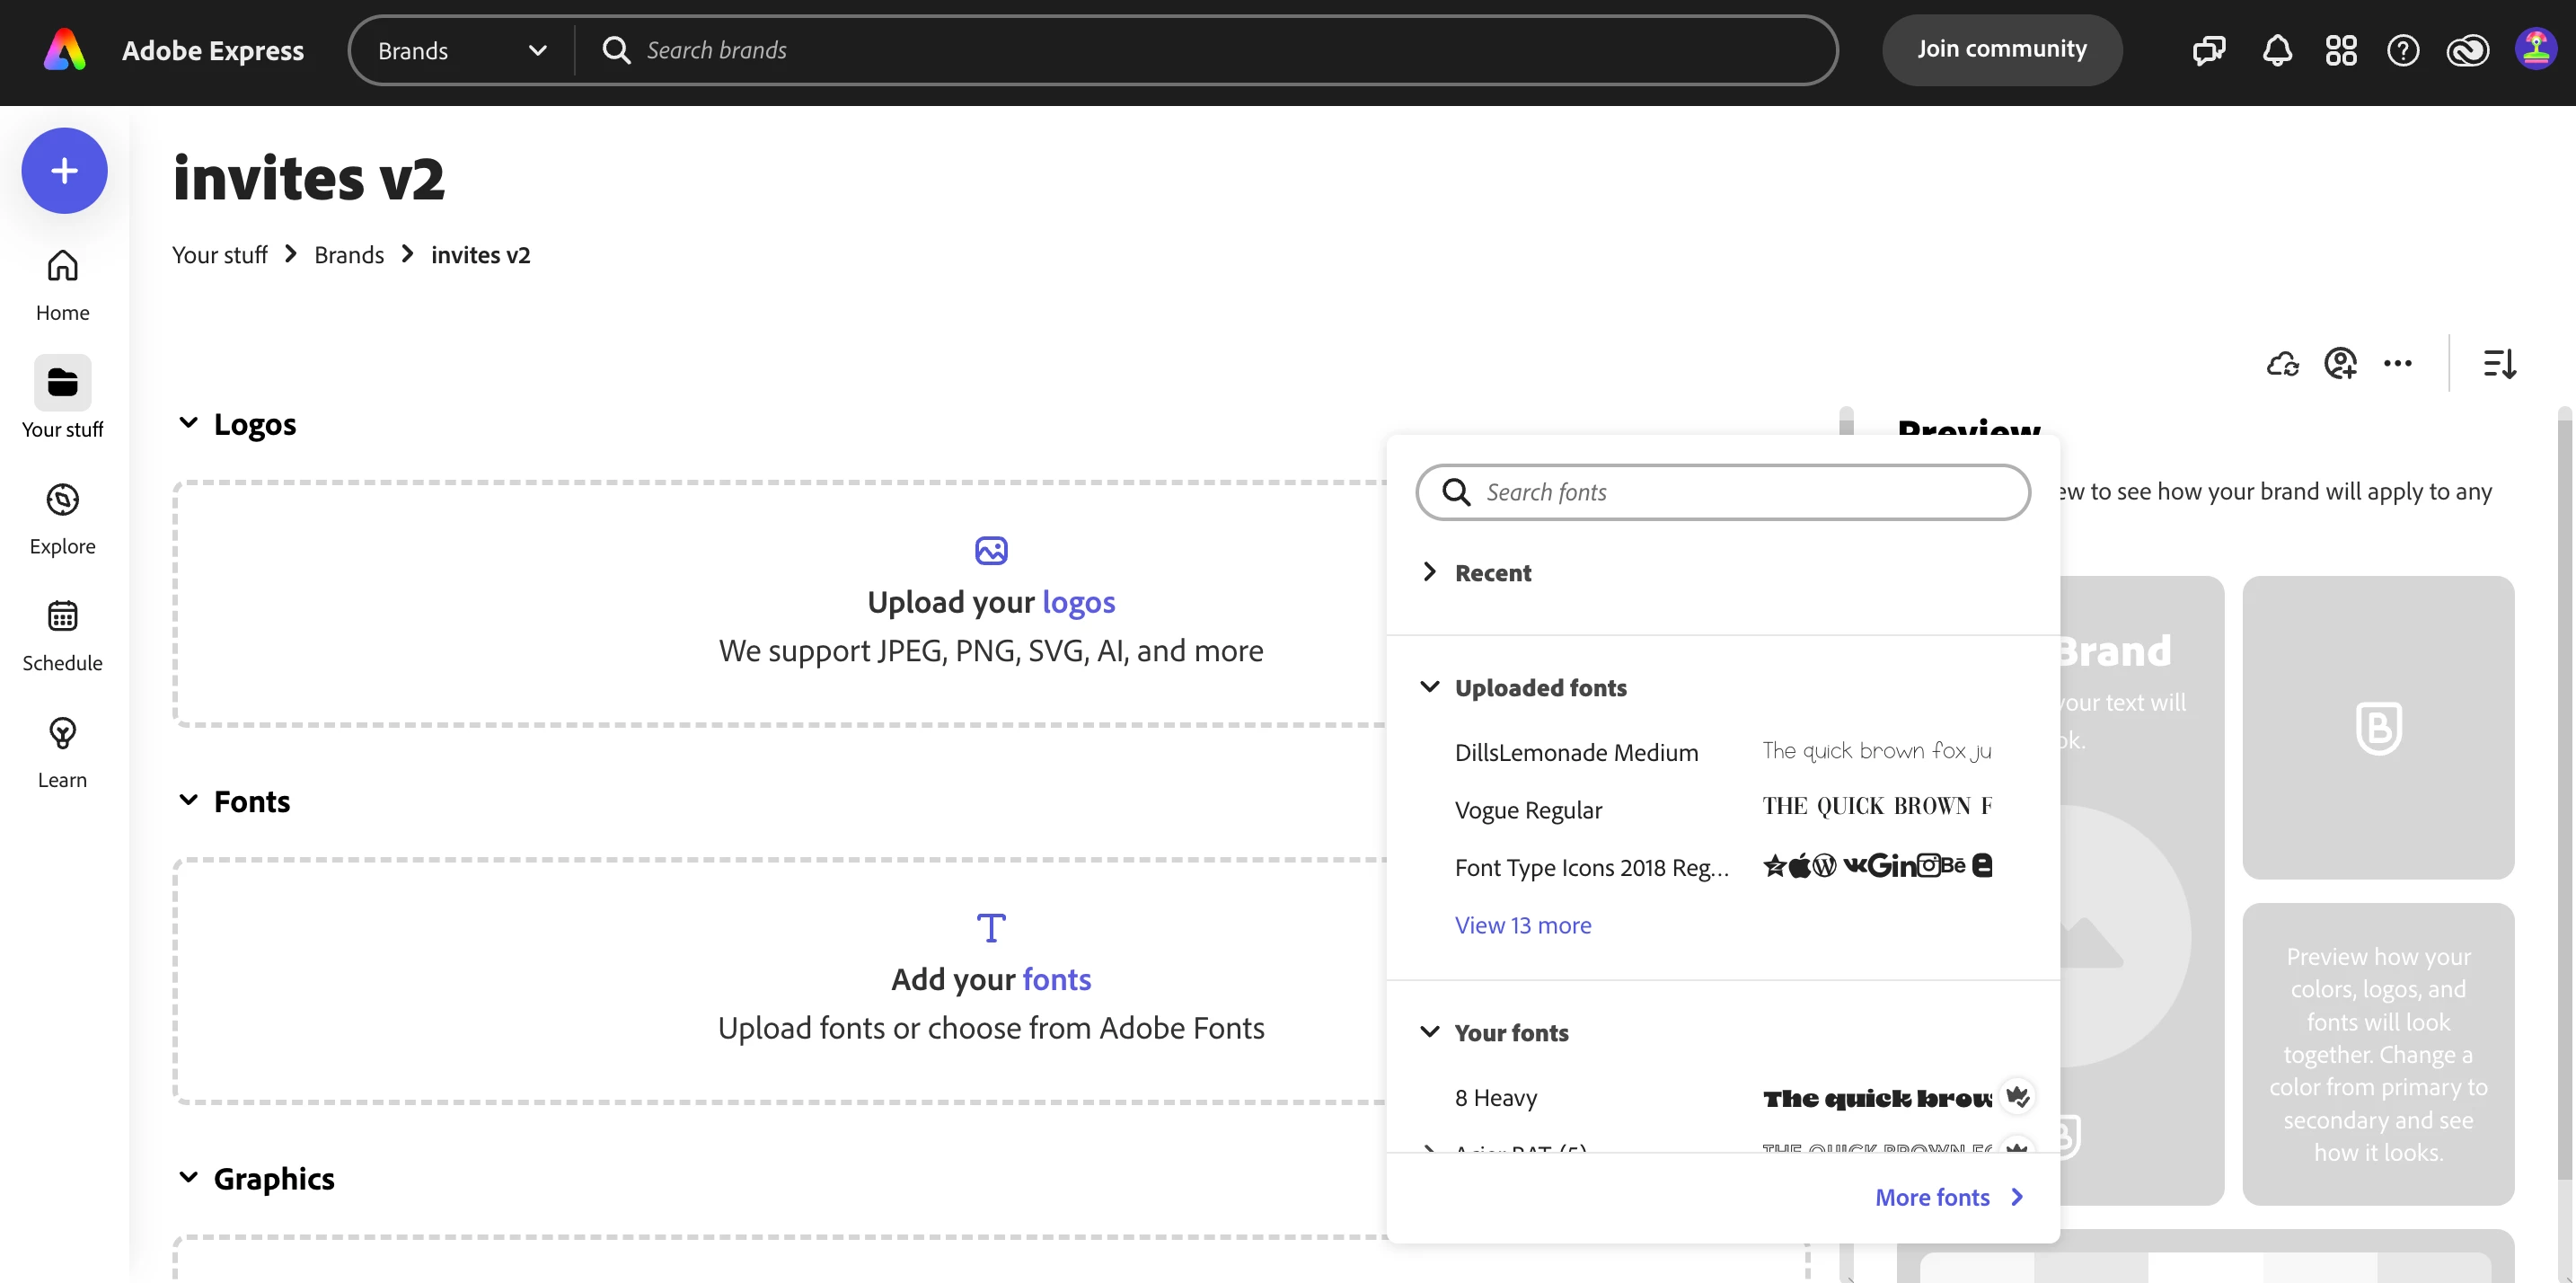Select the DillsLemonade Medium font
Viewport: 2576px width, 1283px height.
[x=1575, y=752]
